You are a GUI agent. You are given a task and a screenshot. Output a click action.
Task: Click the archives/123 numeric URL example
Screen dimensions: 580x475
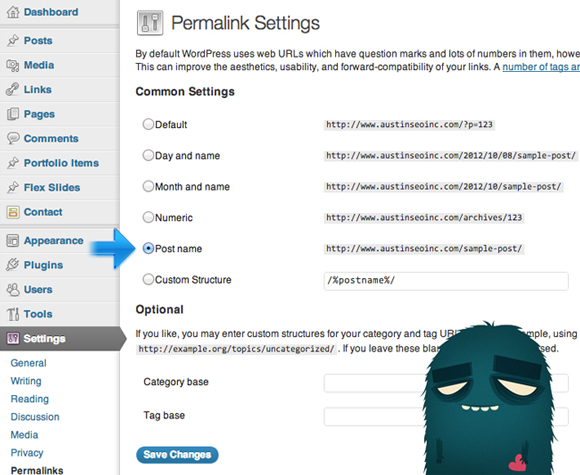[424, 218]
